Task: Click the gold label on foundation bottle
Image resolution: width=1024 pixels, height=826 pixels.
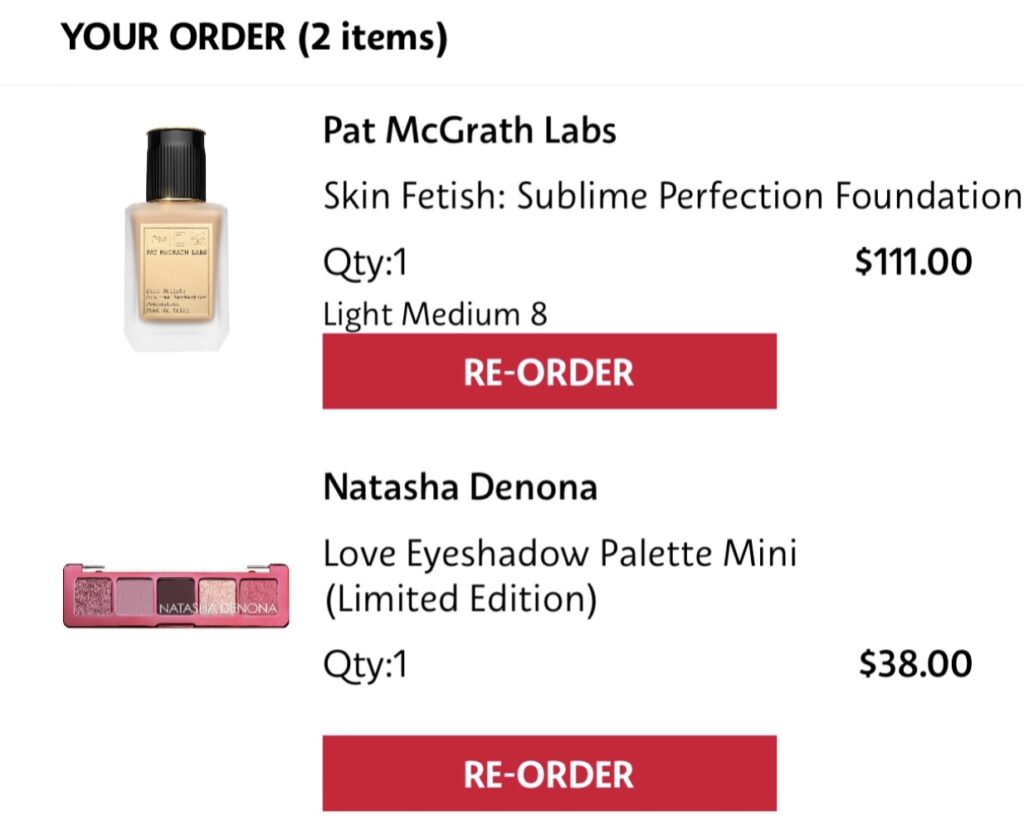Action: [x=177, y=273]
